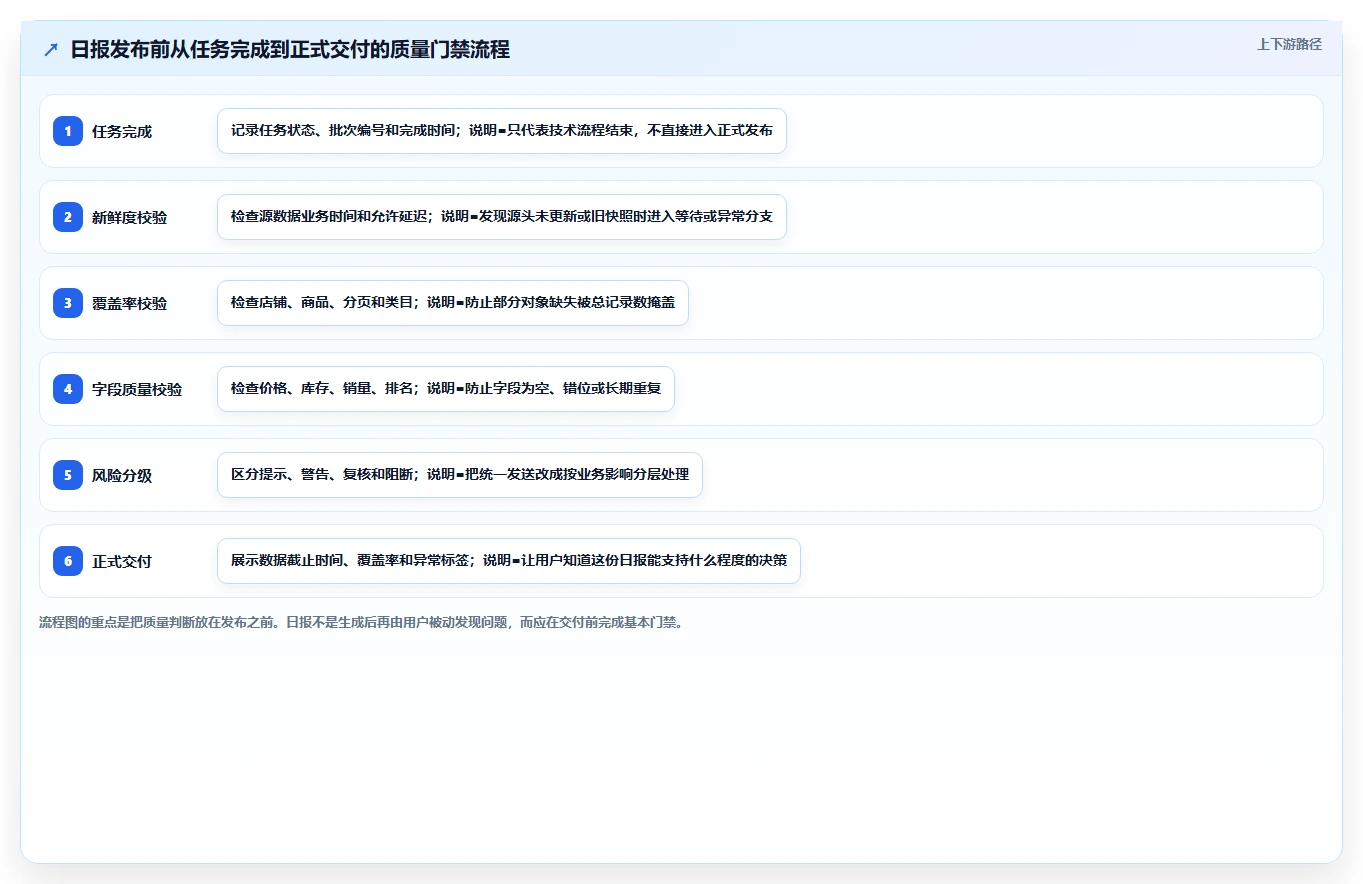Open the description box starting 检查源数据业务时间
This screenshot has height=884, width=1363.
[502, 217]
